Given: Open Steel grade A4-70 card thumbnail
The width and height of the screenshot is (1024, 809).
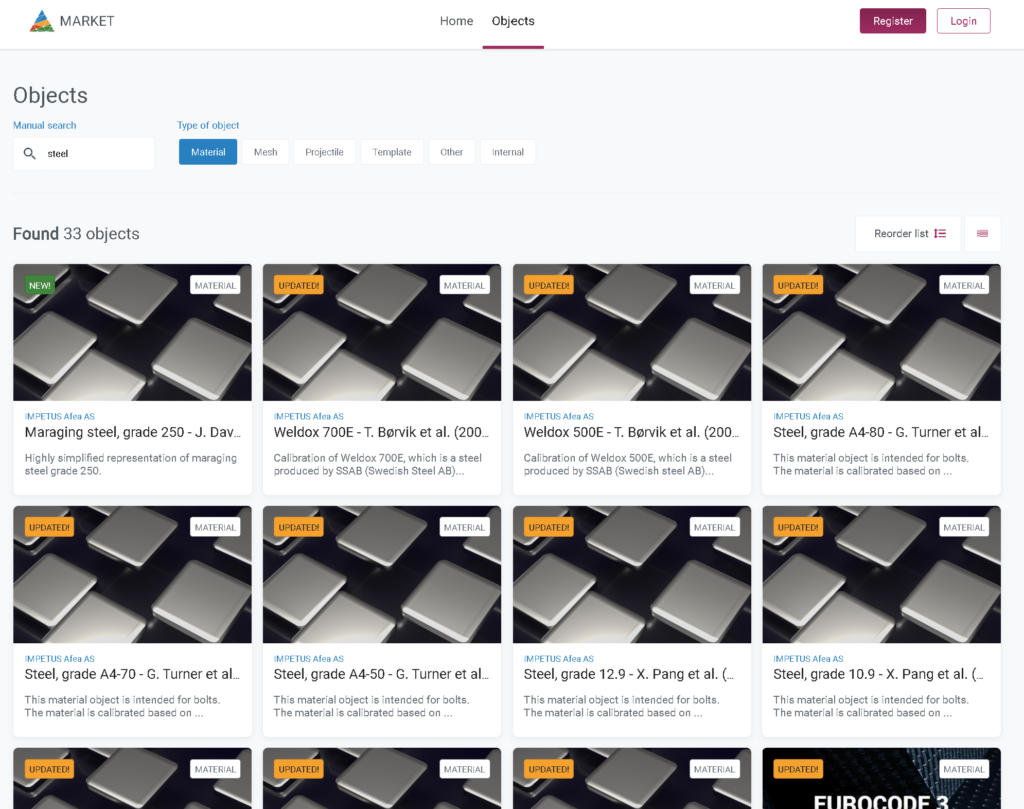Looking at the screenshot, I should coord(133,575).
